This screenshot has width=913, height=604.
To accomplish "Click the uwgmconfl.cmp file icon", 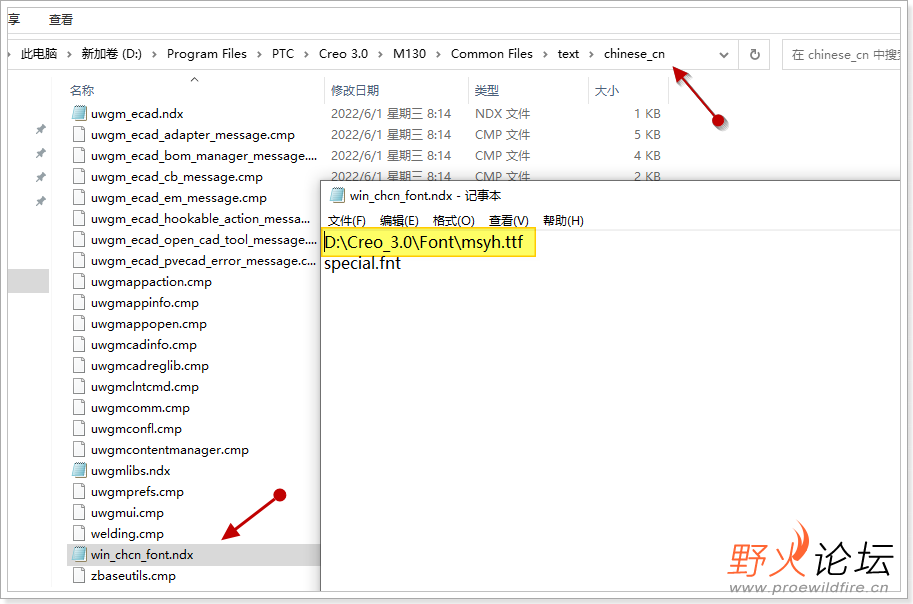I will (79, 428).
